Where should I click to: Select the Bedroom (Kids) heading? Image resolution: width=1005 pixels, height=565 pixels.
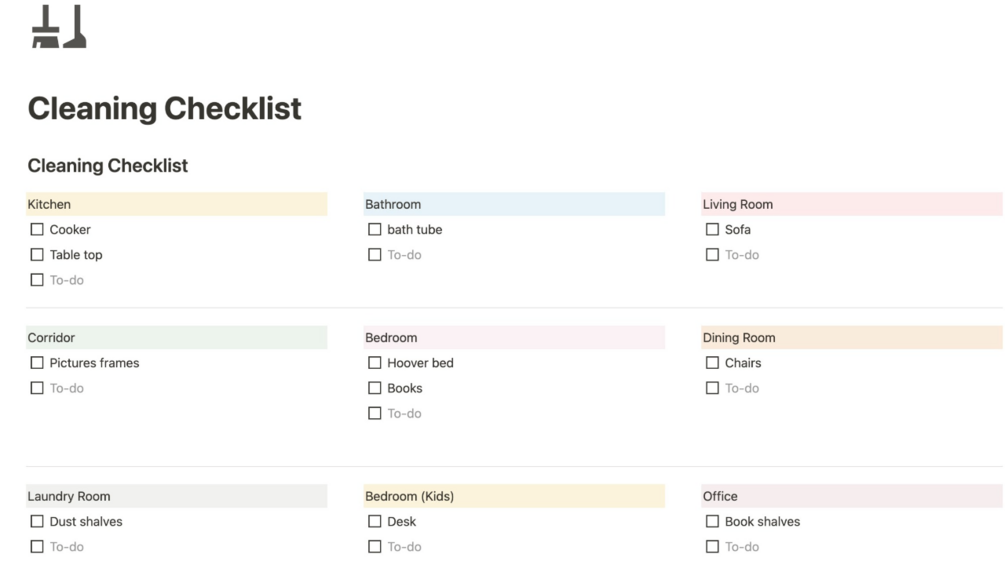[x=409, y=496]
